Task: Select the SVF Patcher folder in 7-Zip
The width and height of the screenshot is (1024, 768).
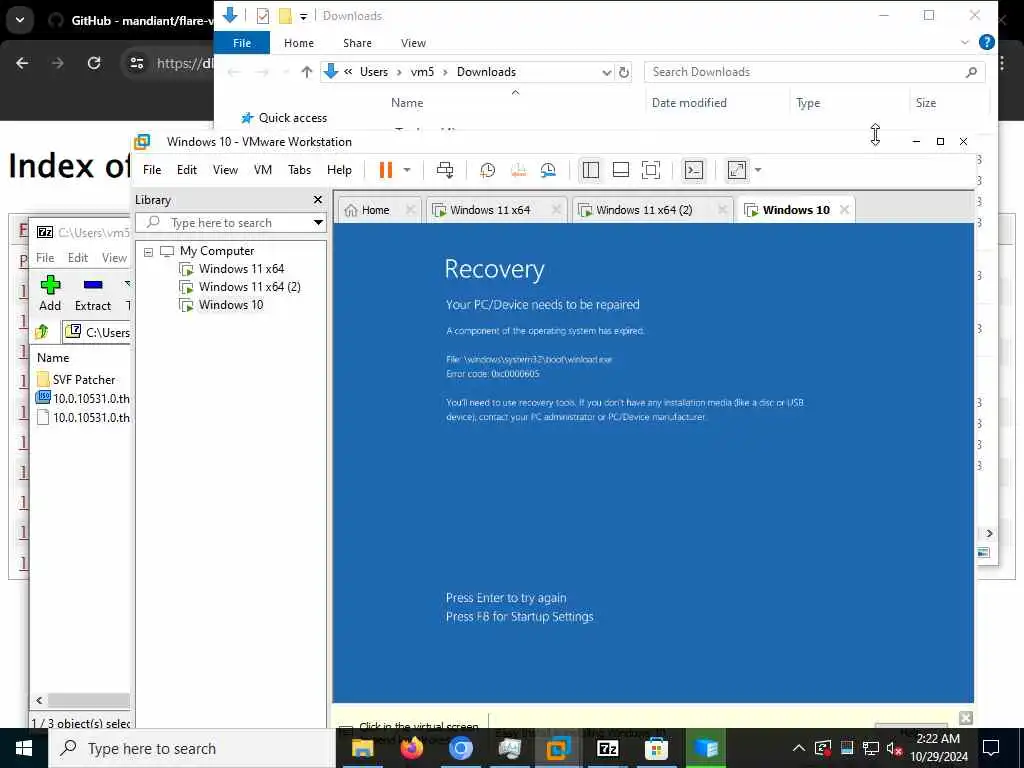Action: pyautogui.click(x=84, y=379)
